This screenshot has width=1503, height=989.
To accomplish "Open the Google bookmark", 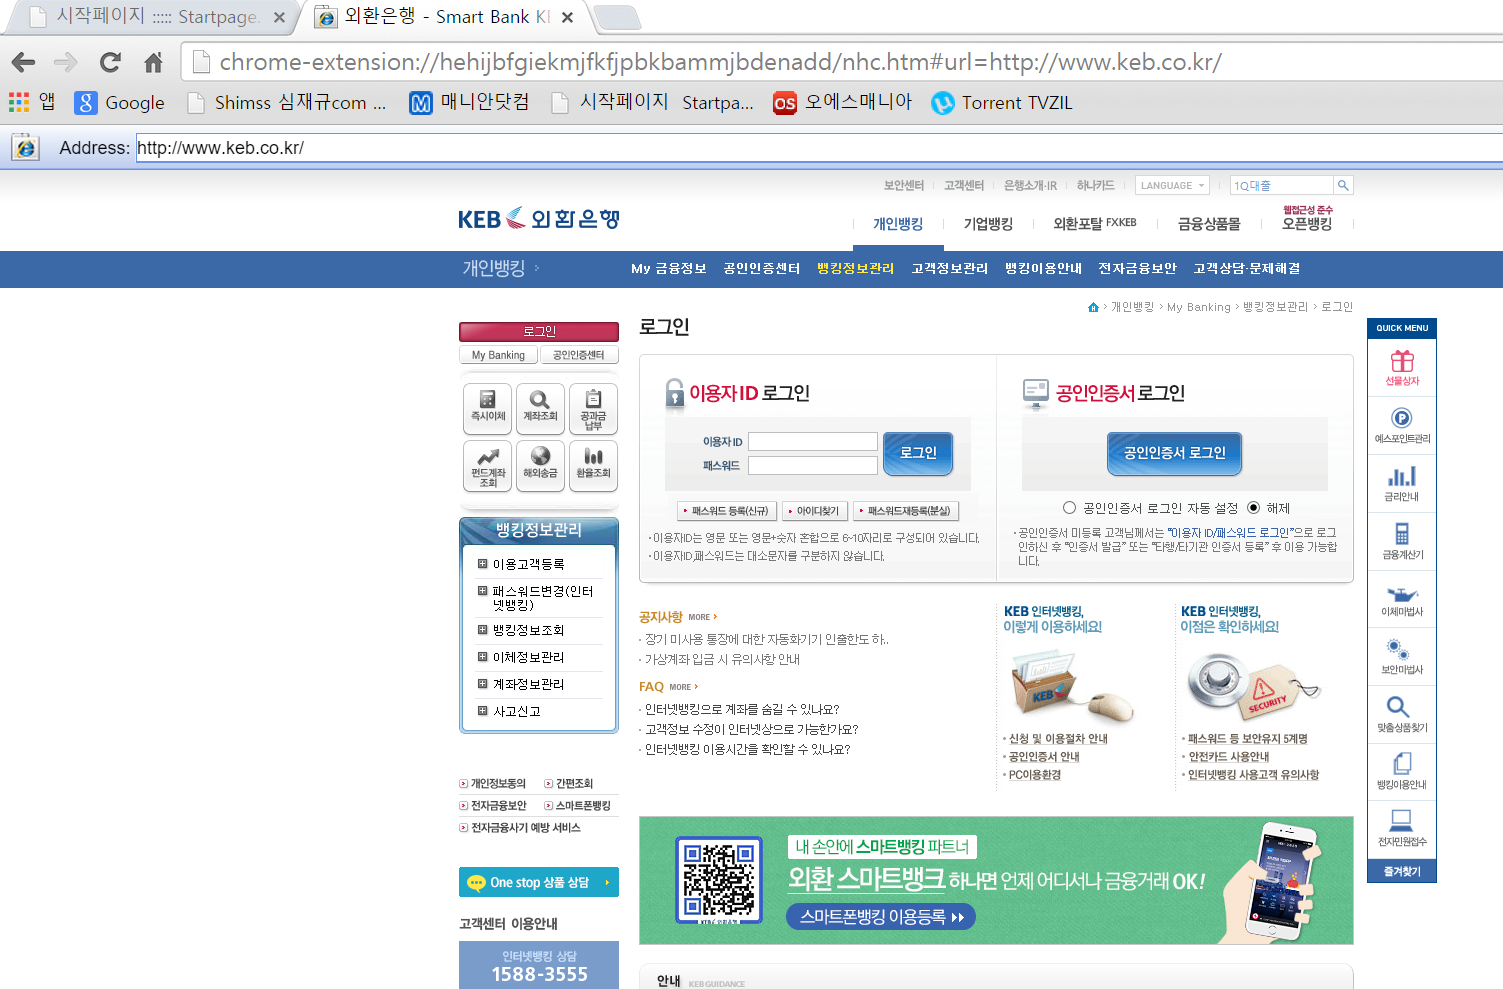I will (x=120, y=102).
